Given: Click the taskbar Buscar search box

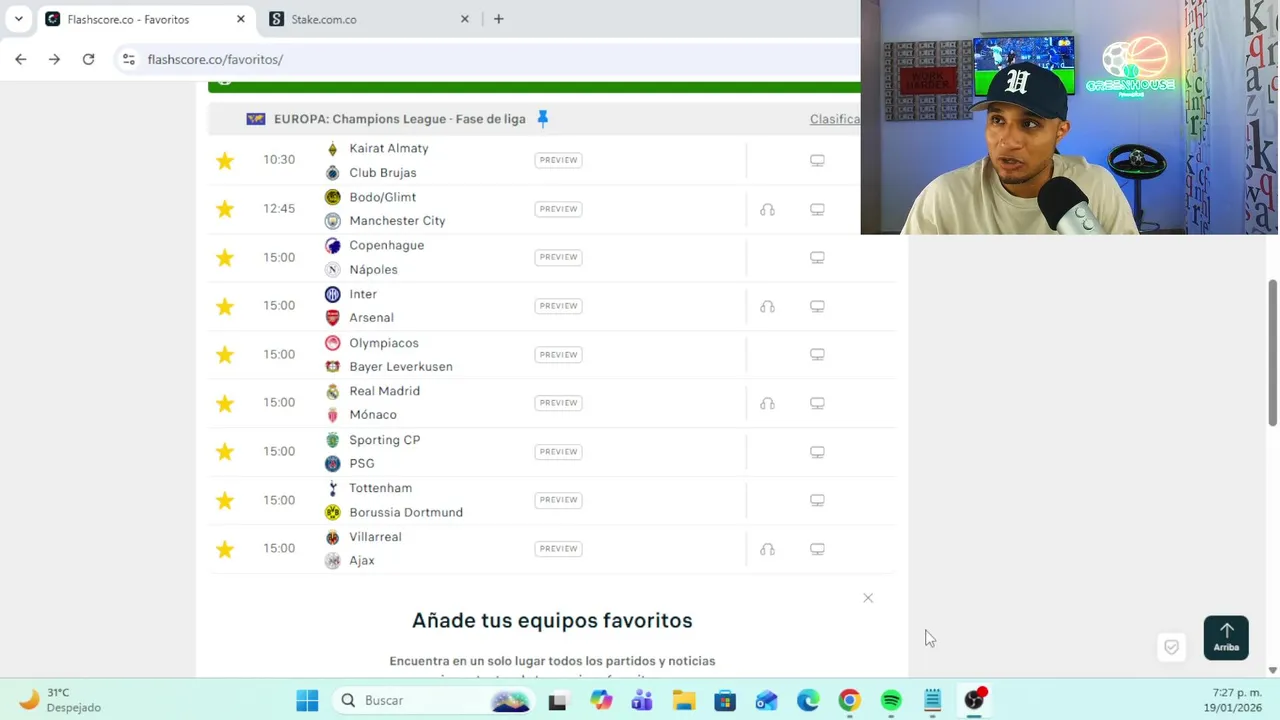Looking at the screenshot, I should pyautogui.click(x=433, y=700).
